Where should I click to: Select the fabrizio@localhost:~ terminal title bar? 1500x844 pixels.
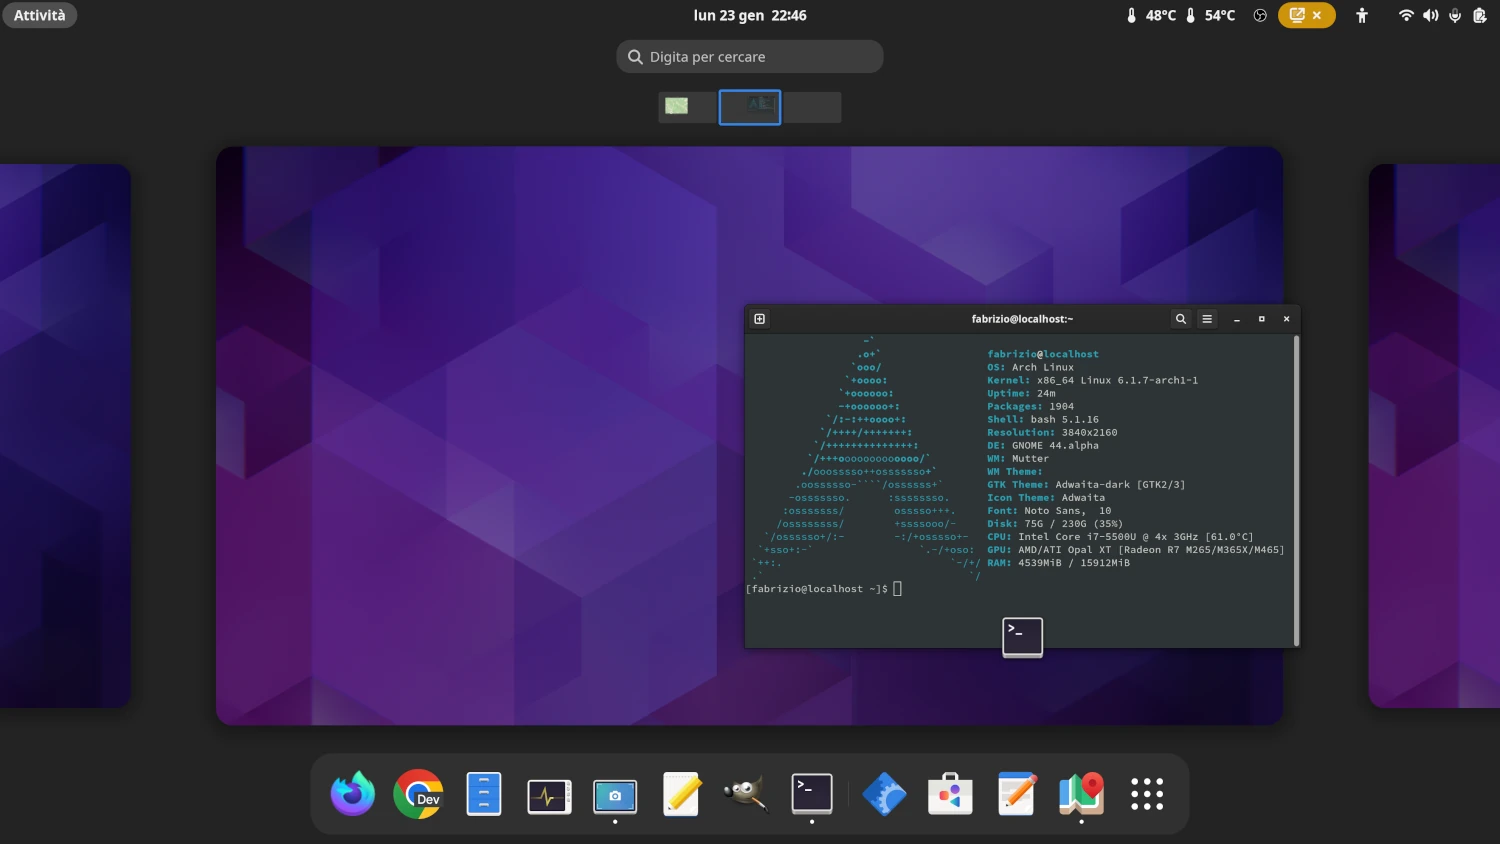click(x=1022, y=319)
